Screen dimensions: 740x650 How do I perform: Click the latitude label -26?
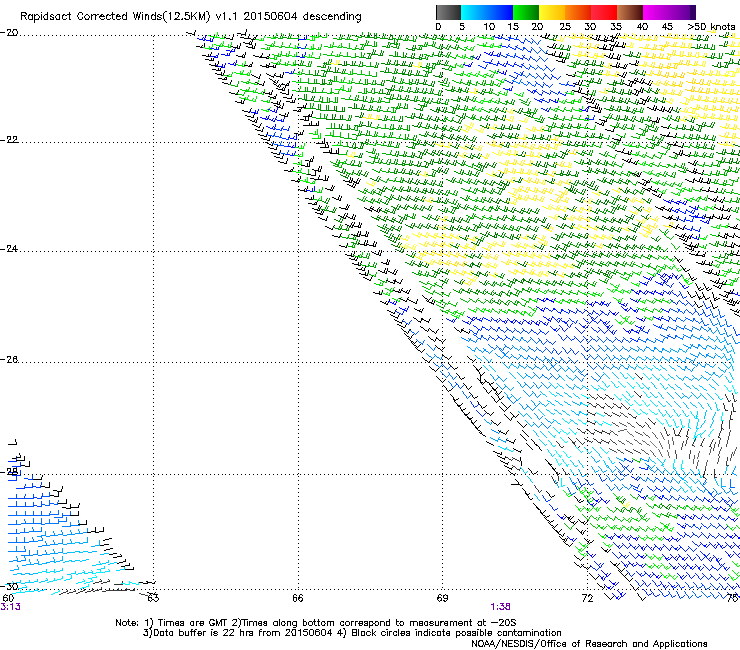[9, 360]
